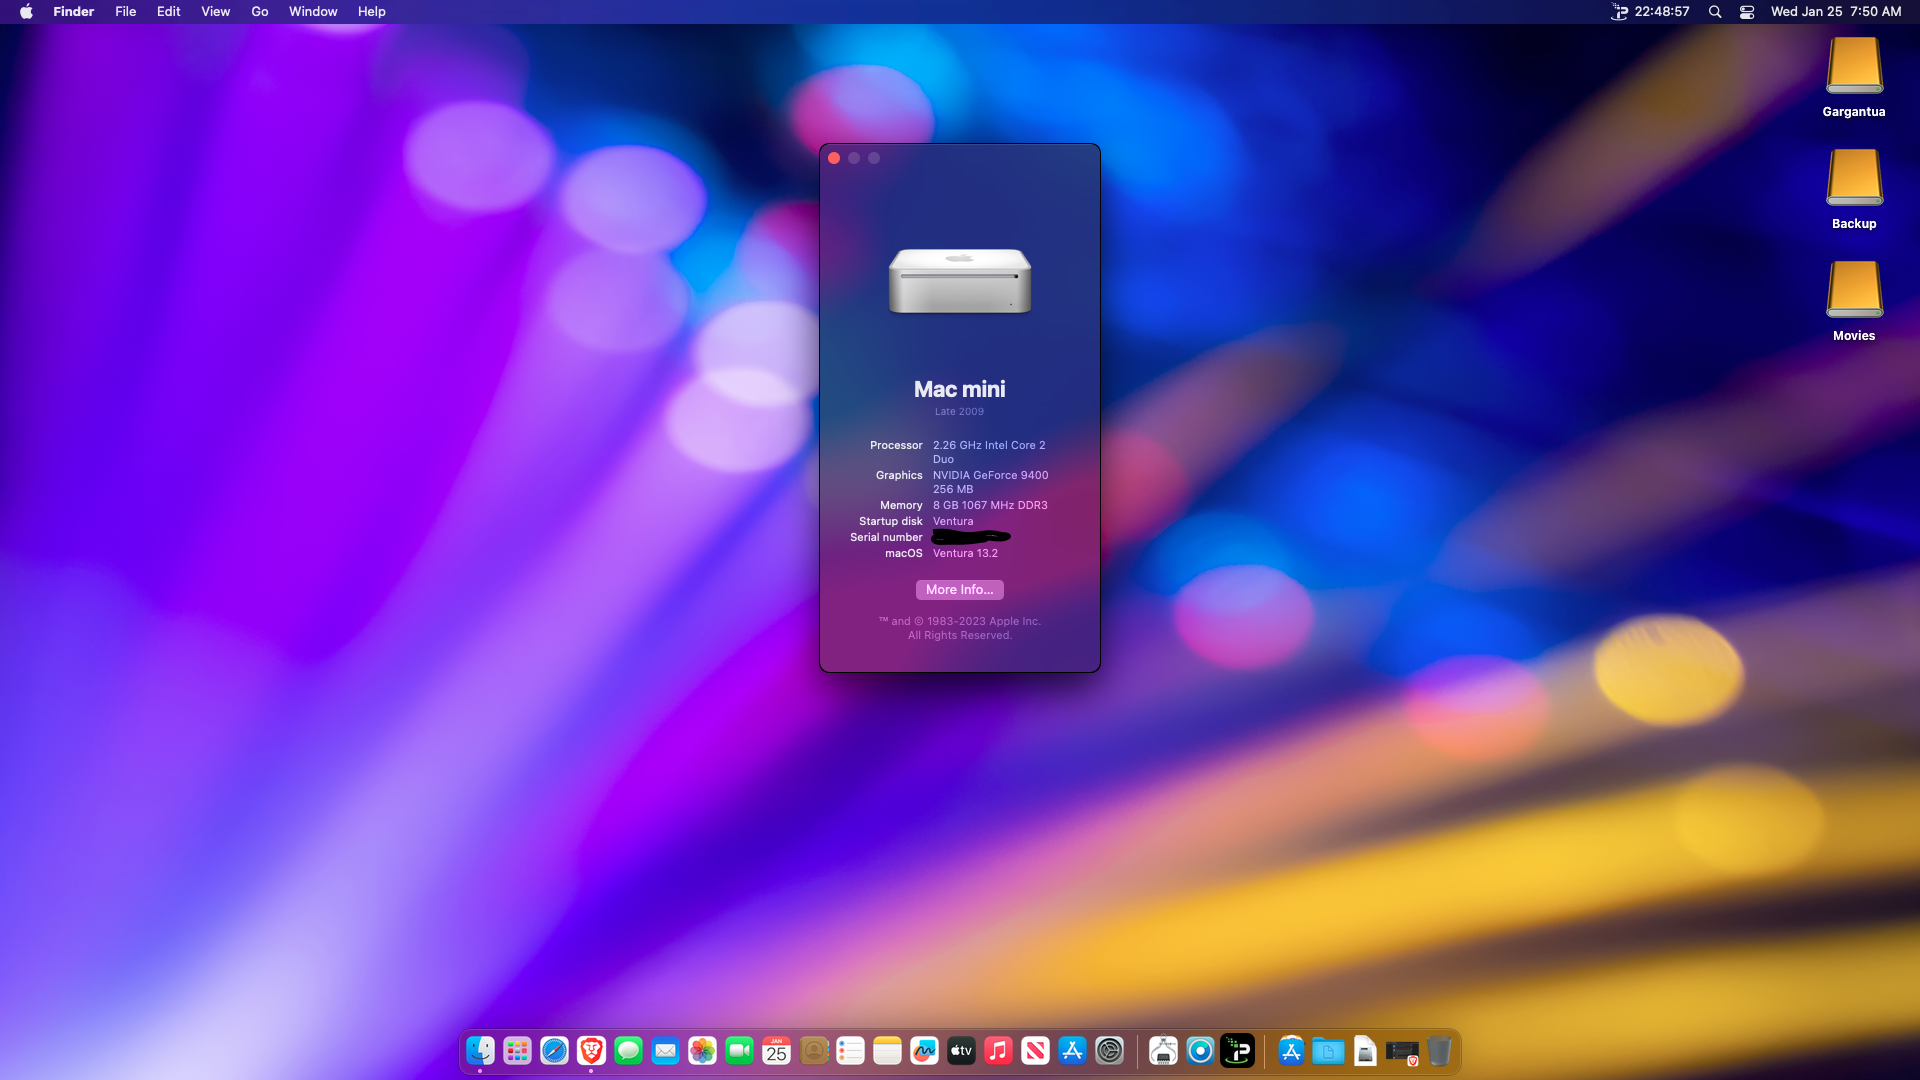Viewport: 1920px width, 1080px height.
Task: Click the IPVanish timer menu bar icon
Action: pyautogui.click(x=1650, y=12)
